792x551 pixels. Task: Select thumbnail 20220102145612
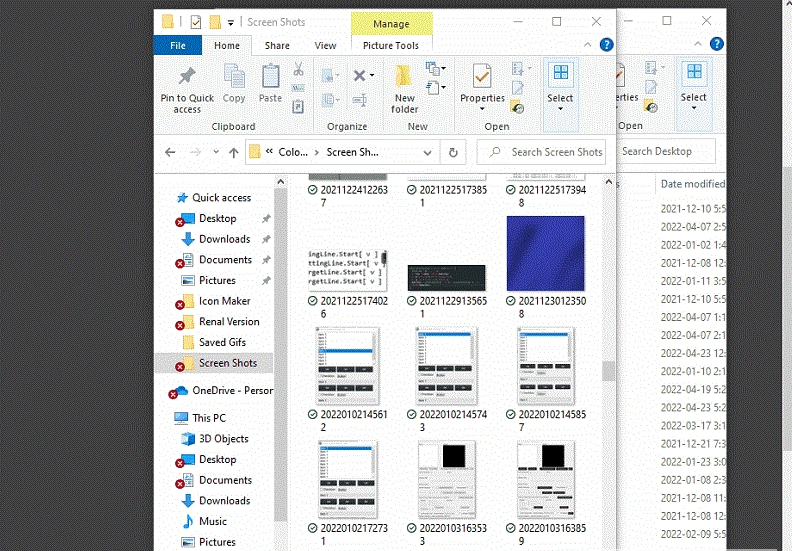348,366
